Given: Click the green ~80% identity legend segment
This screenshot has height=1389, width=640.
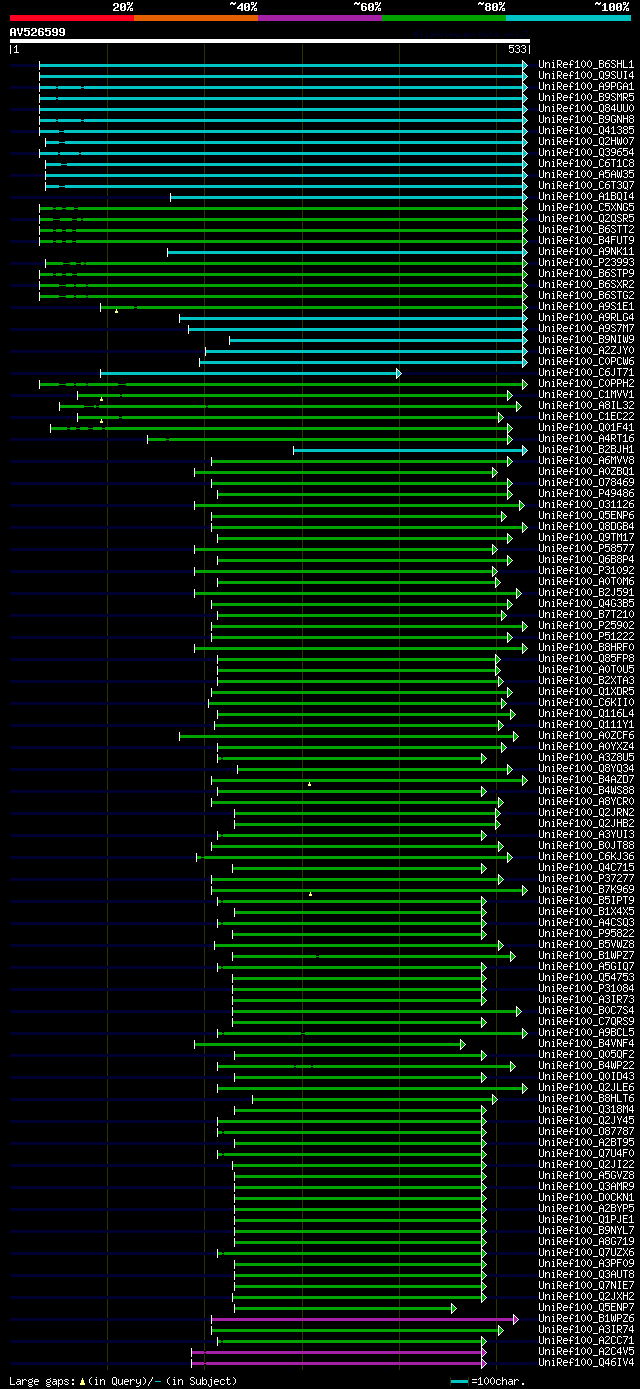Looking at the screenshot, I should 443,18.
